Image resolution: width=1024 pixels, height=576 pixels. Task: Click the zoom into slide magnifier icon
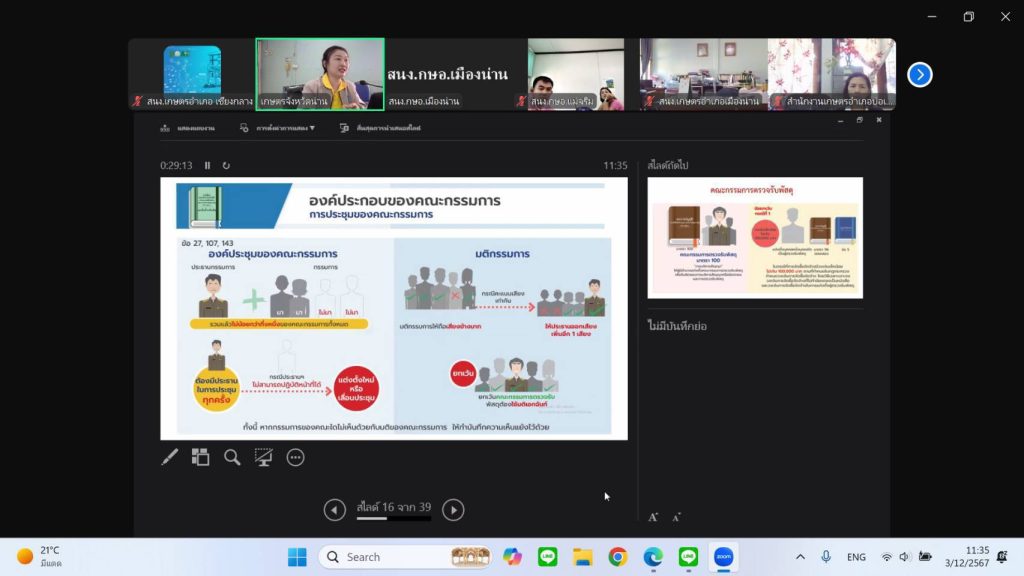point(232,457)
